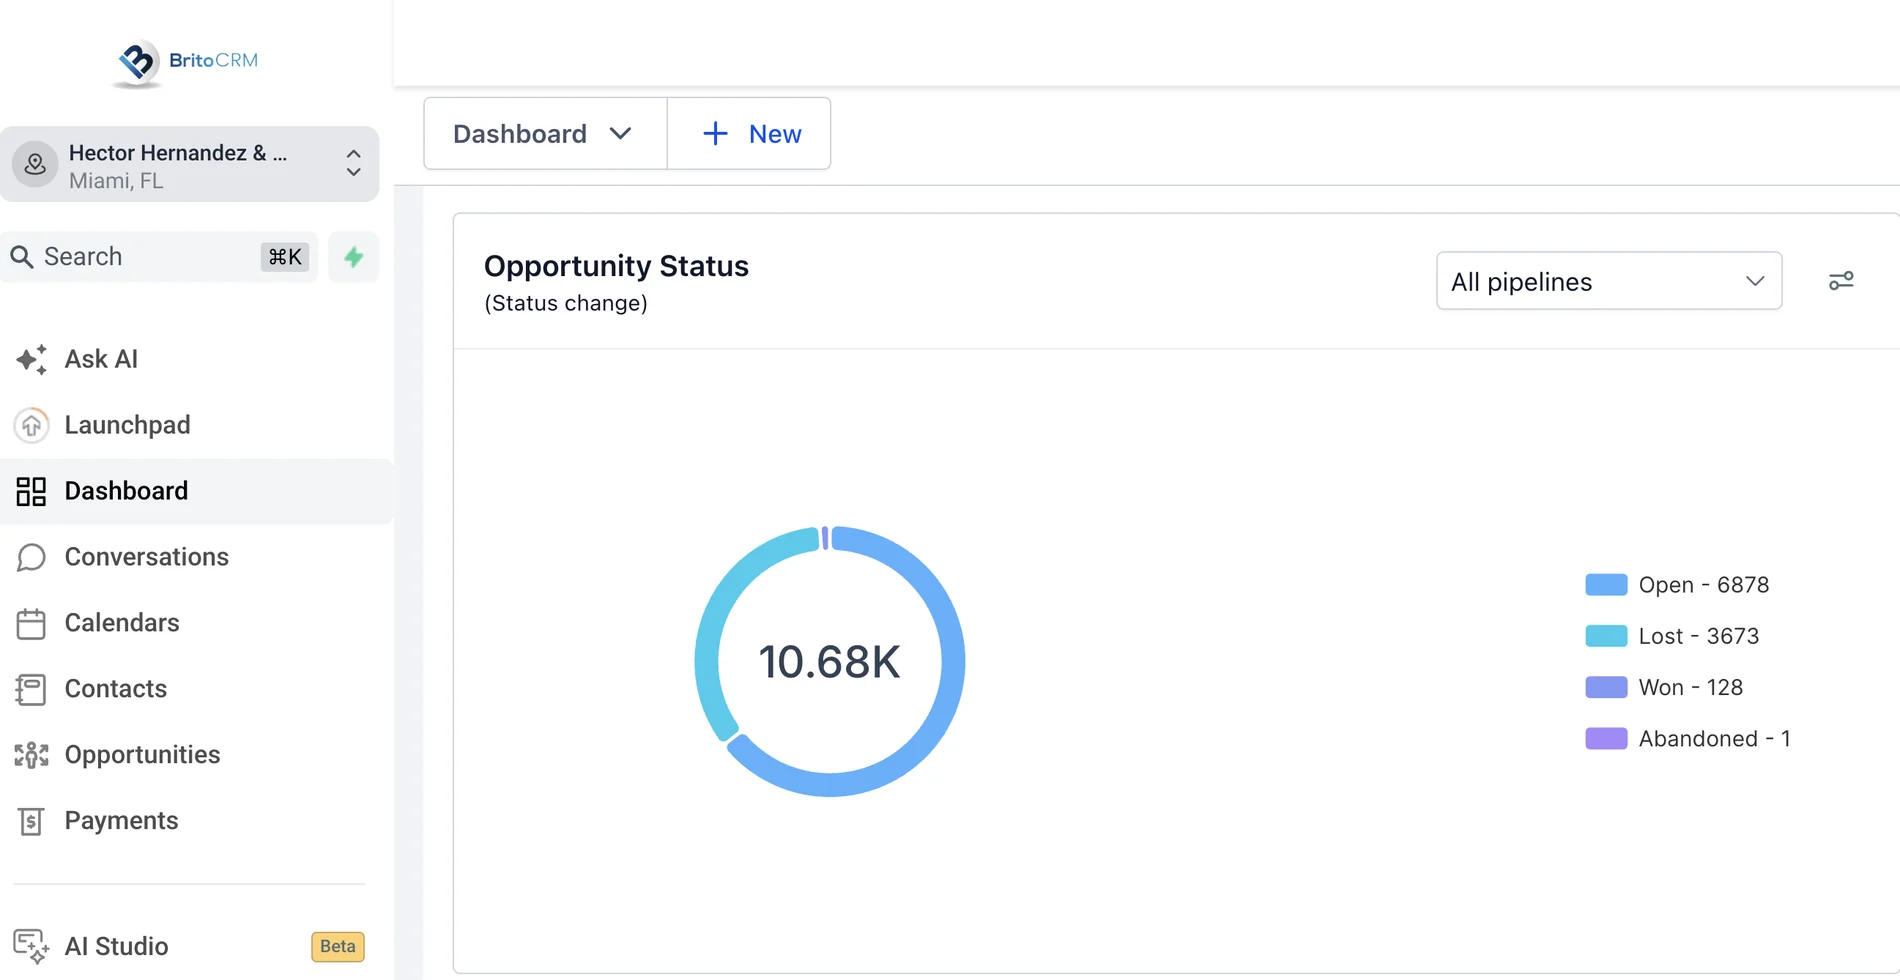Click the Opportunity Status title
The width and height of the screenshot is (1900, 980).
pyautogui.click(x=616, y=266)
